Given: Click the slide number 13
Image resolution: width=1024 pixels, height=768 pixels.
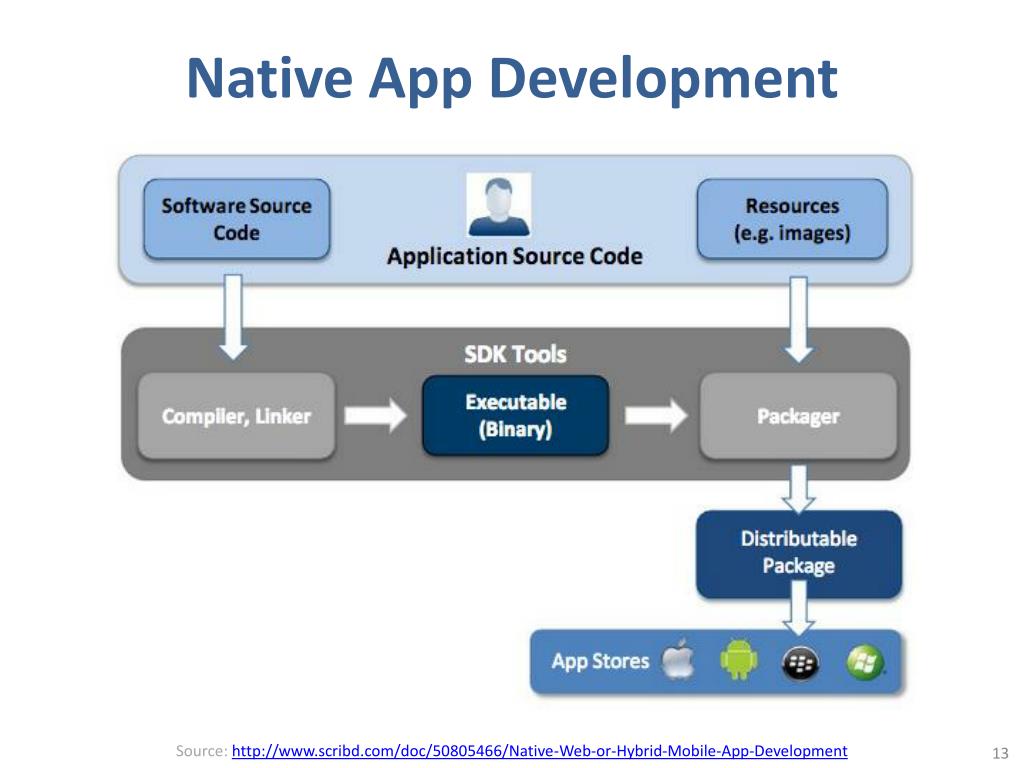Looking at the screenshot, I should point(1000,753).
